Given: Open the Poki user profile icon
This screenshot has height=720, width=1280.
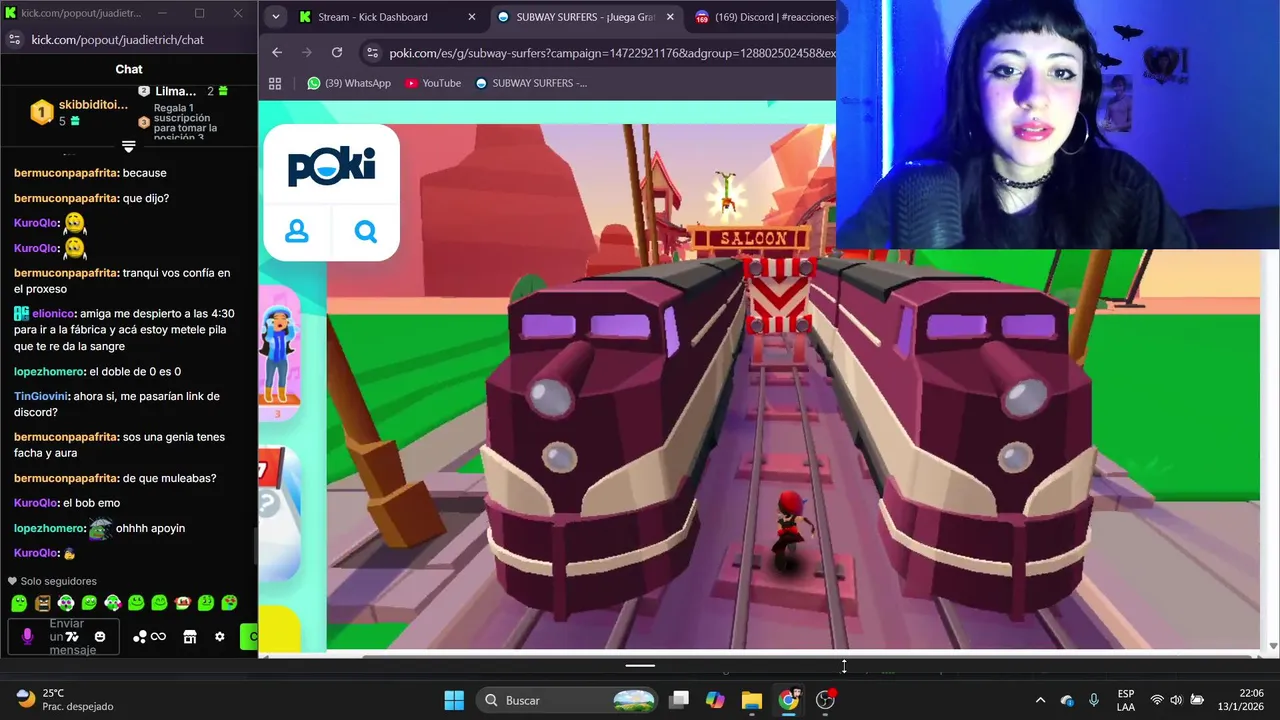Looking at the screenshot, I should click(297, 232).
